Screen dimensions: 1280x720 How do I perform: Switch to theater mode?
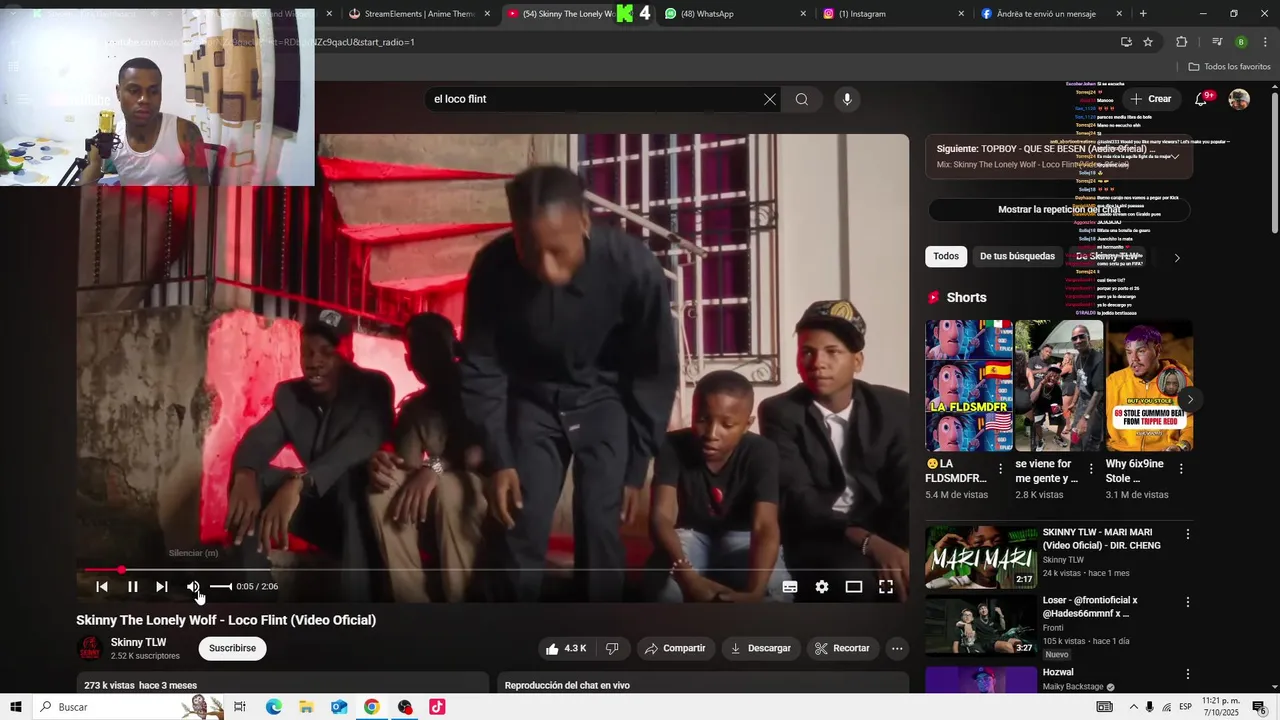coord(854,587)
